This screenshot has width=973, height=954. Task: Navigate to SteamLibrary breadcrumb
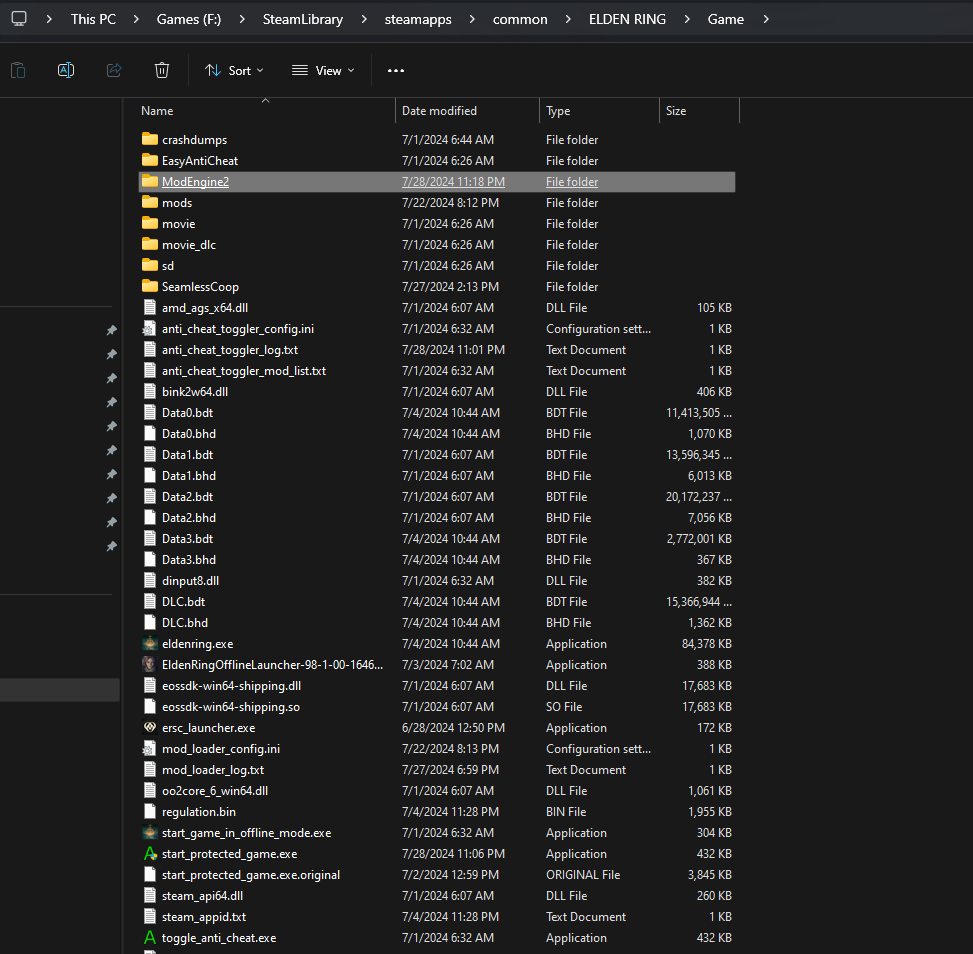click(303, 19)
